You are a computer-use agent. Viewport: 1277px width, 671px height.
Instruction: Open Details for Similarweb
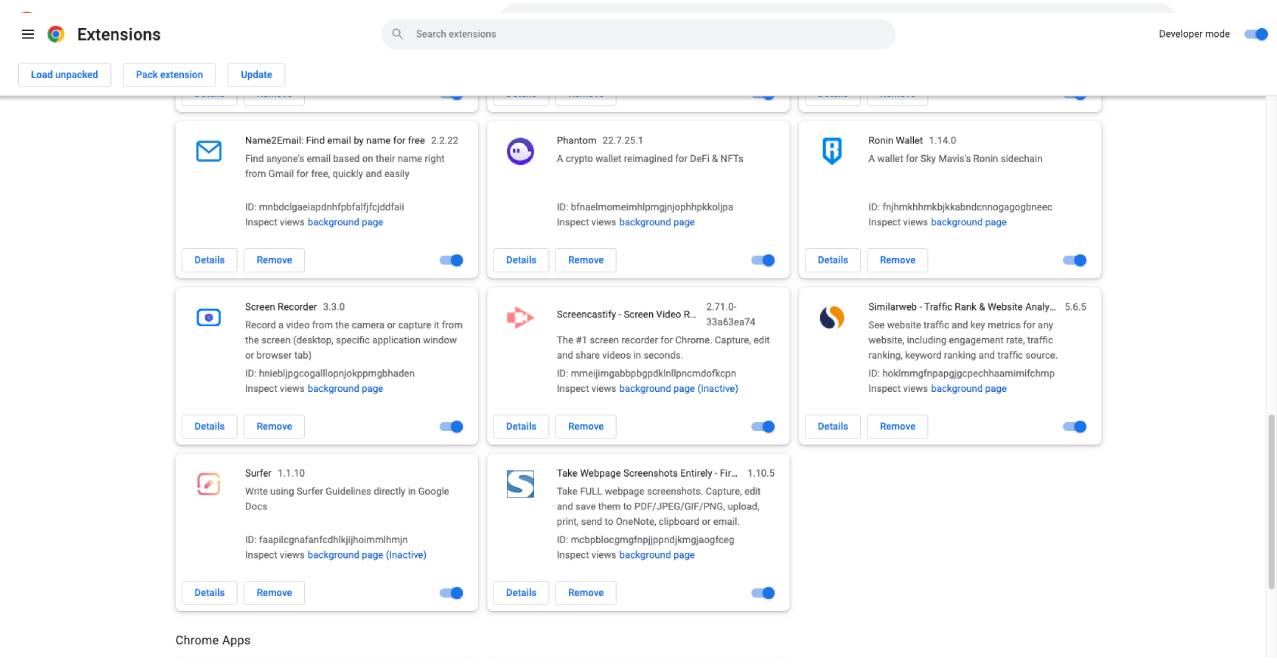pyautogui.click(x=833, y=426)
